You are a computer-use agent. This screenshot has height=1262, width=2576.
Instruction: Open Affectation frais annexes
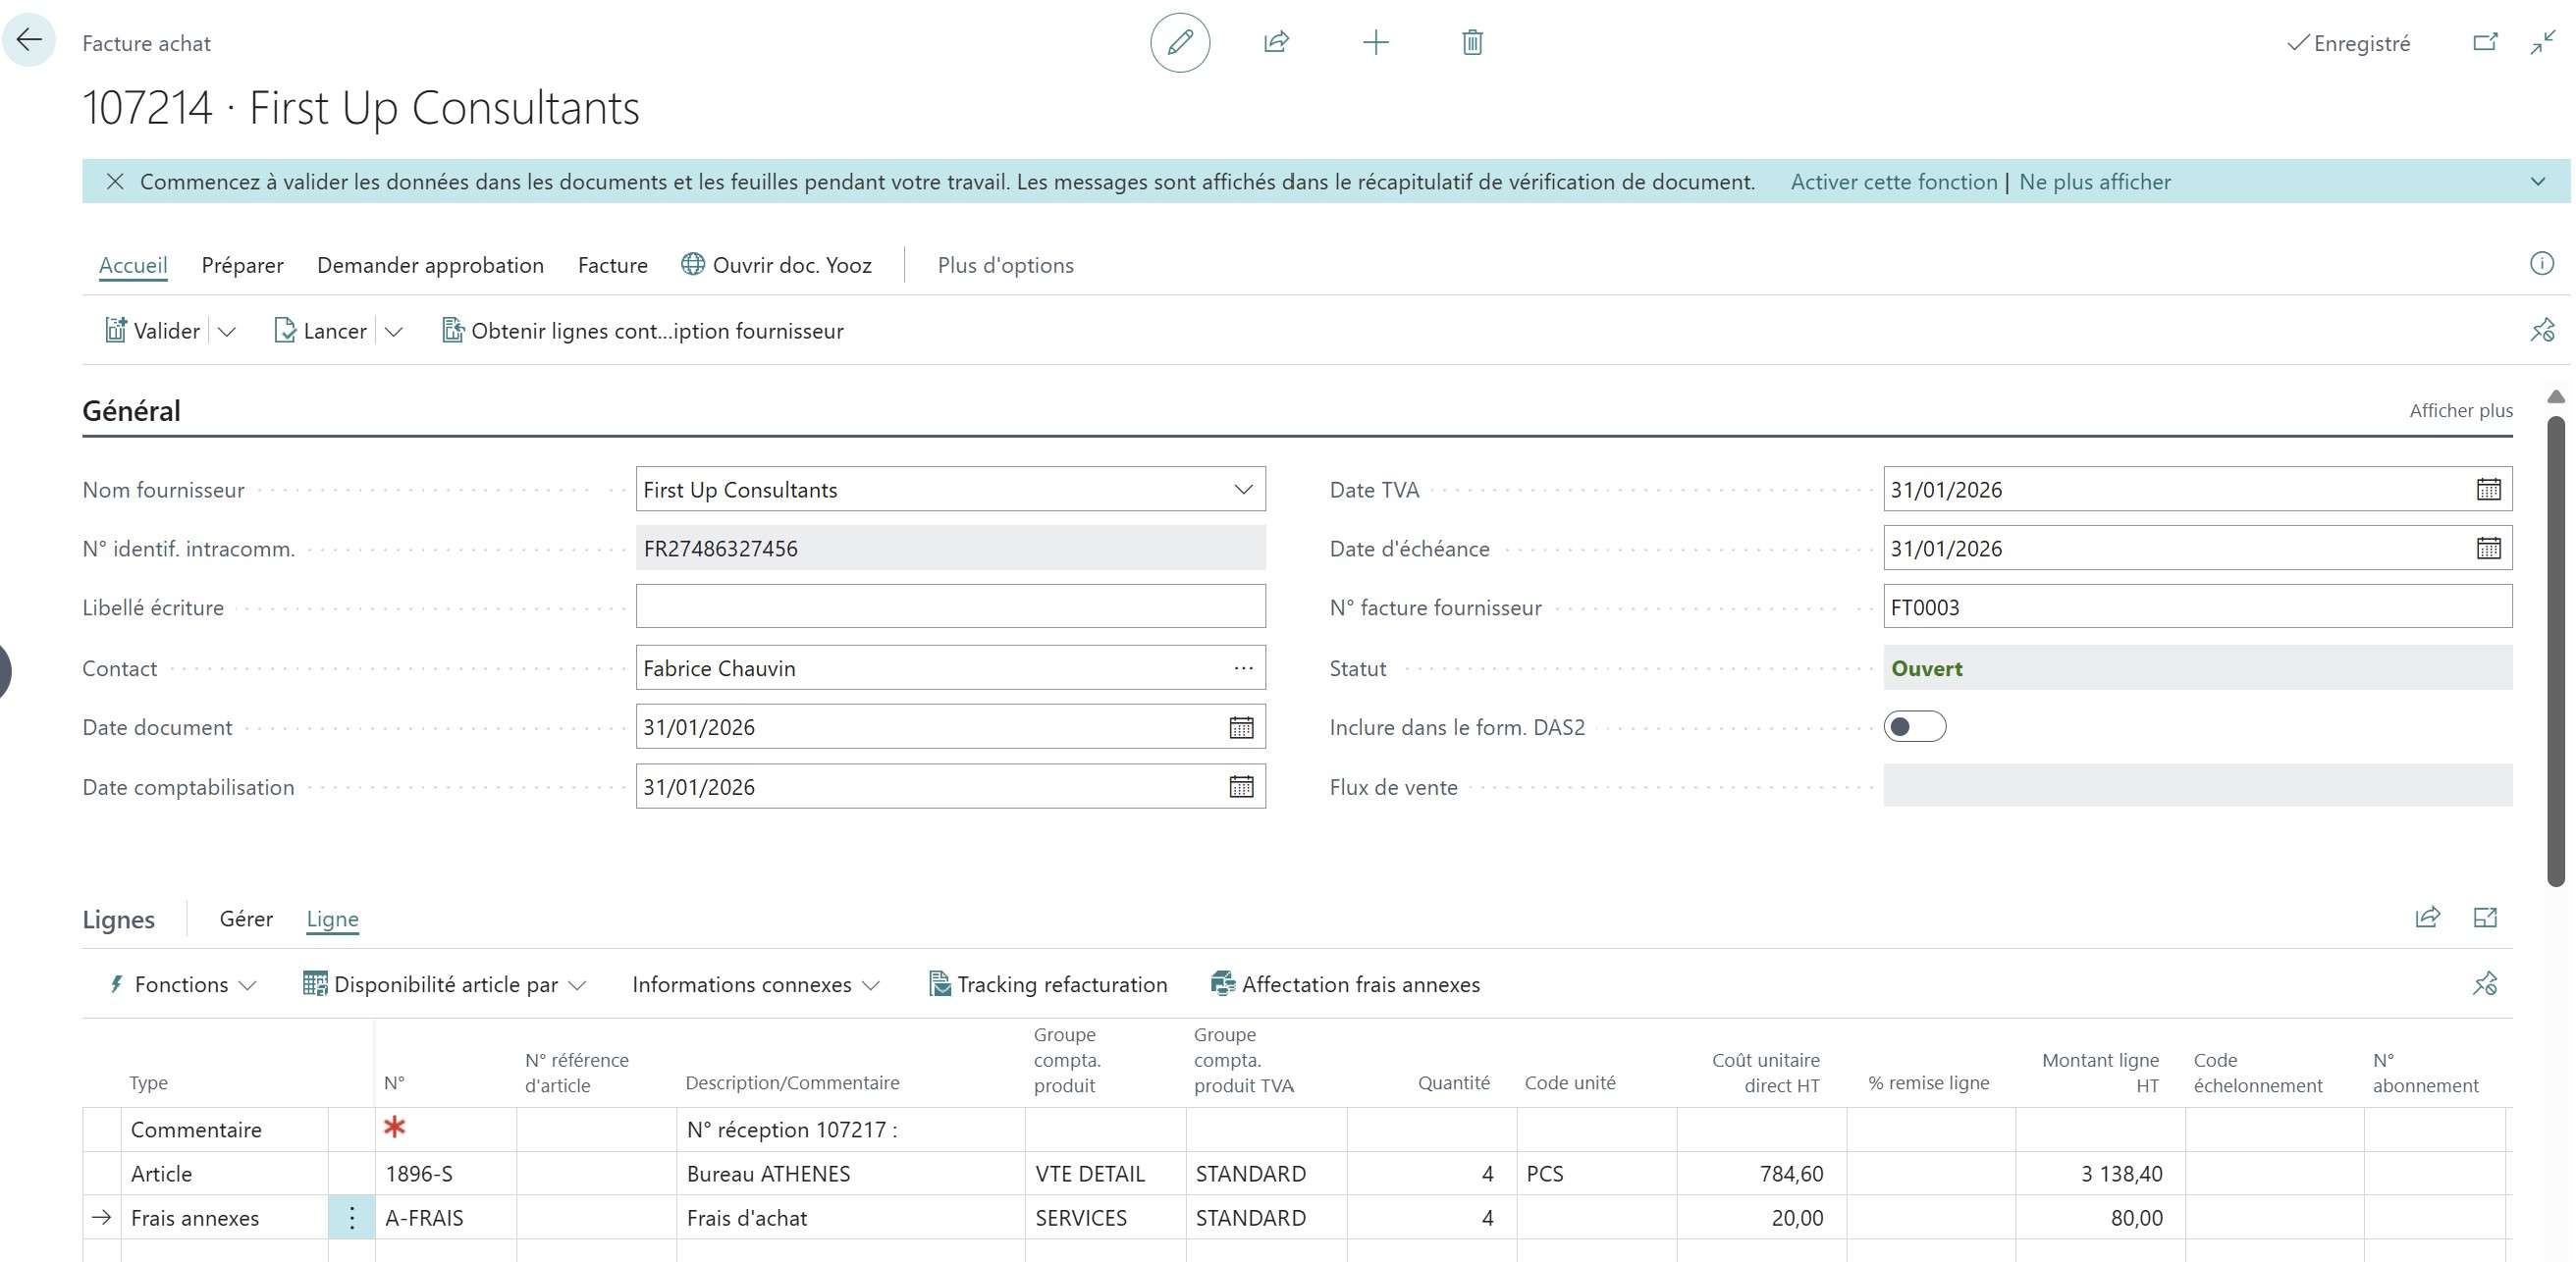tap(1345, 984)
